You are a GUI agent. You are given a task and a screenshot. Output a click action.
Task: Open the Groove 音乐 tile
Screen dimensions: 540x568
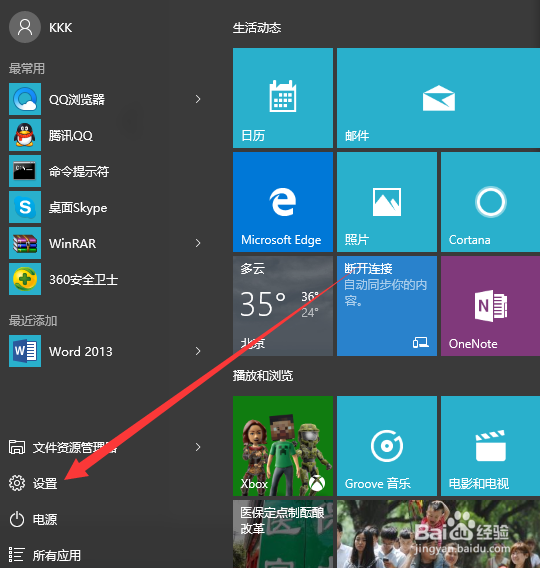point(387,446)
